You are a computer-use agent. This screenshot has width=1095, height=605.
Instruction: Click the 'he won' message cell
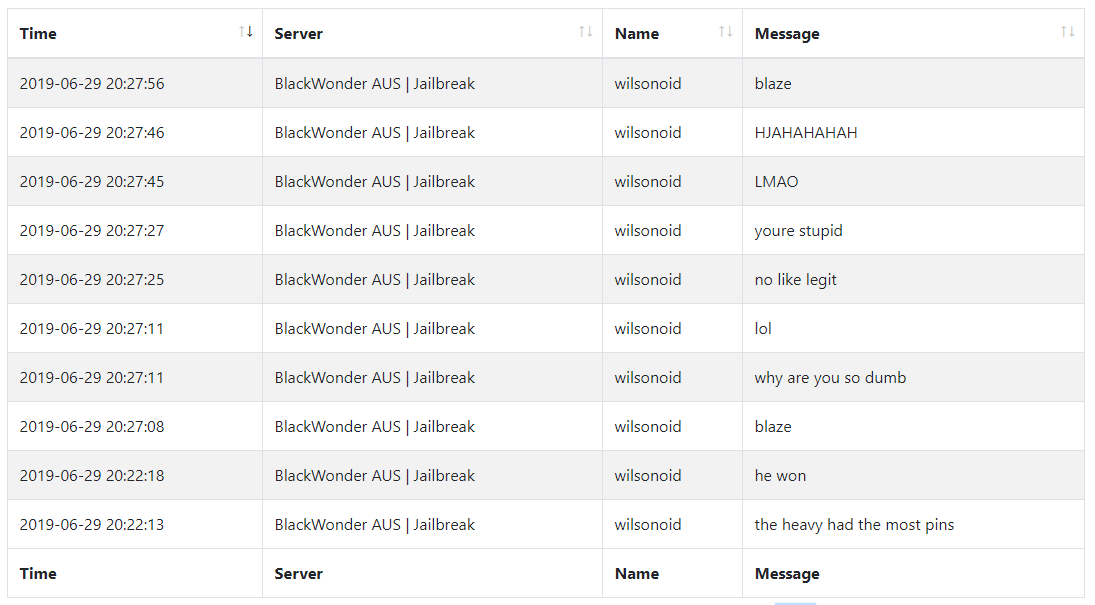913,475
